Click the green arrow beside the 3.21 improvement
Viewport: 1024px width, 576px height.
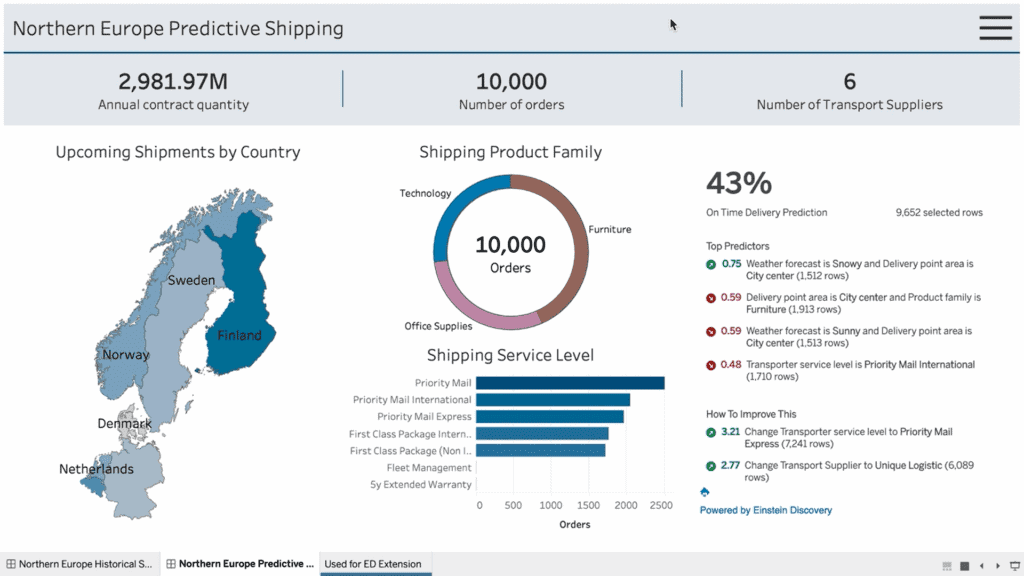(x=711, y=432)
